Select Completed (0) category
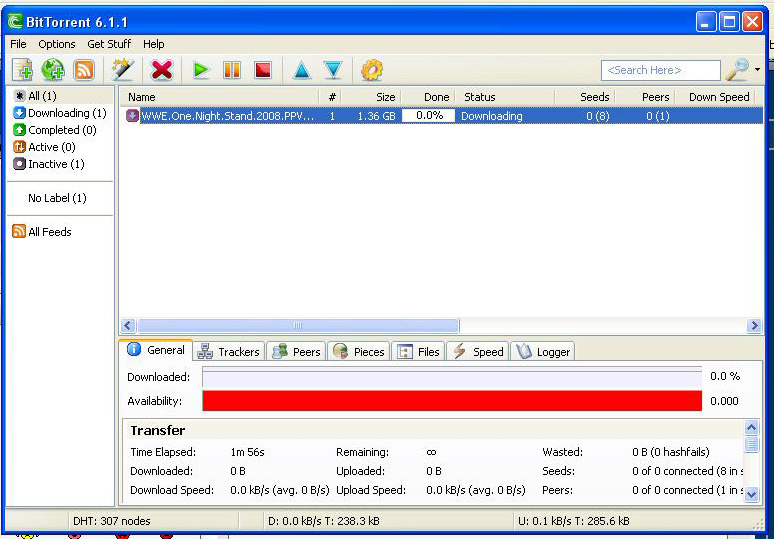This screenshot has height=539, width=774. coord(60,130)
